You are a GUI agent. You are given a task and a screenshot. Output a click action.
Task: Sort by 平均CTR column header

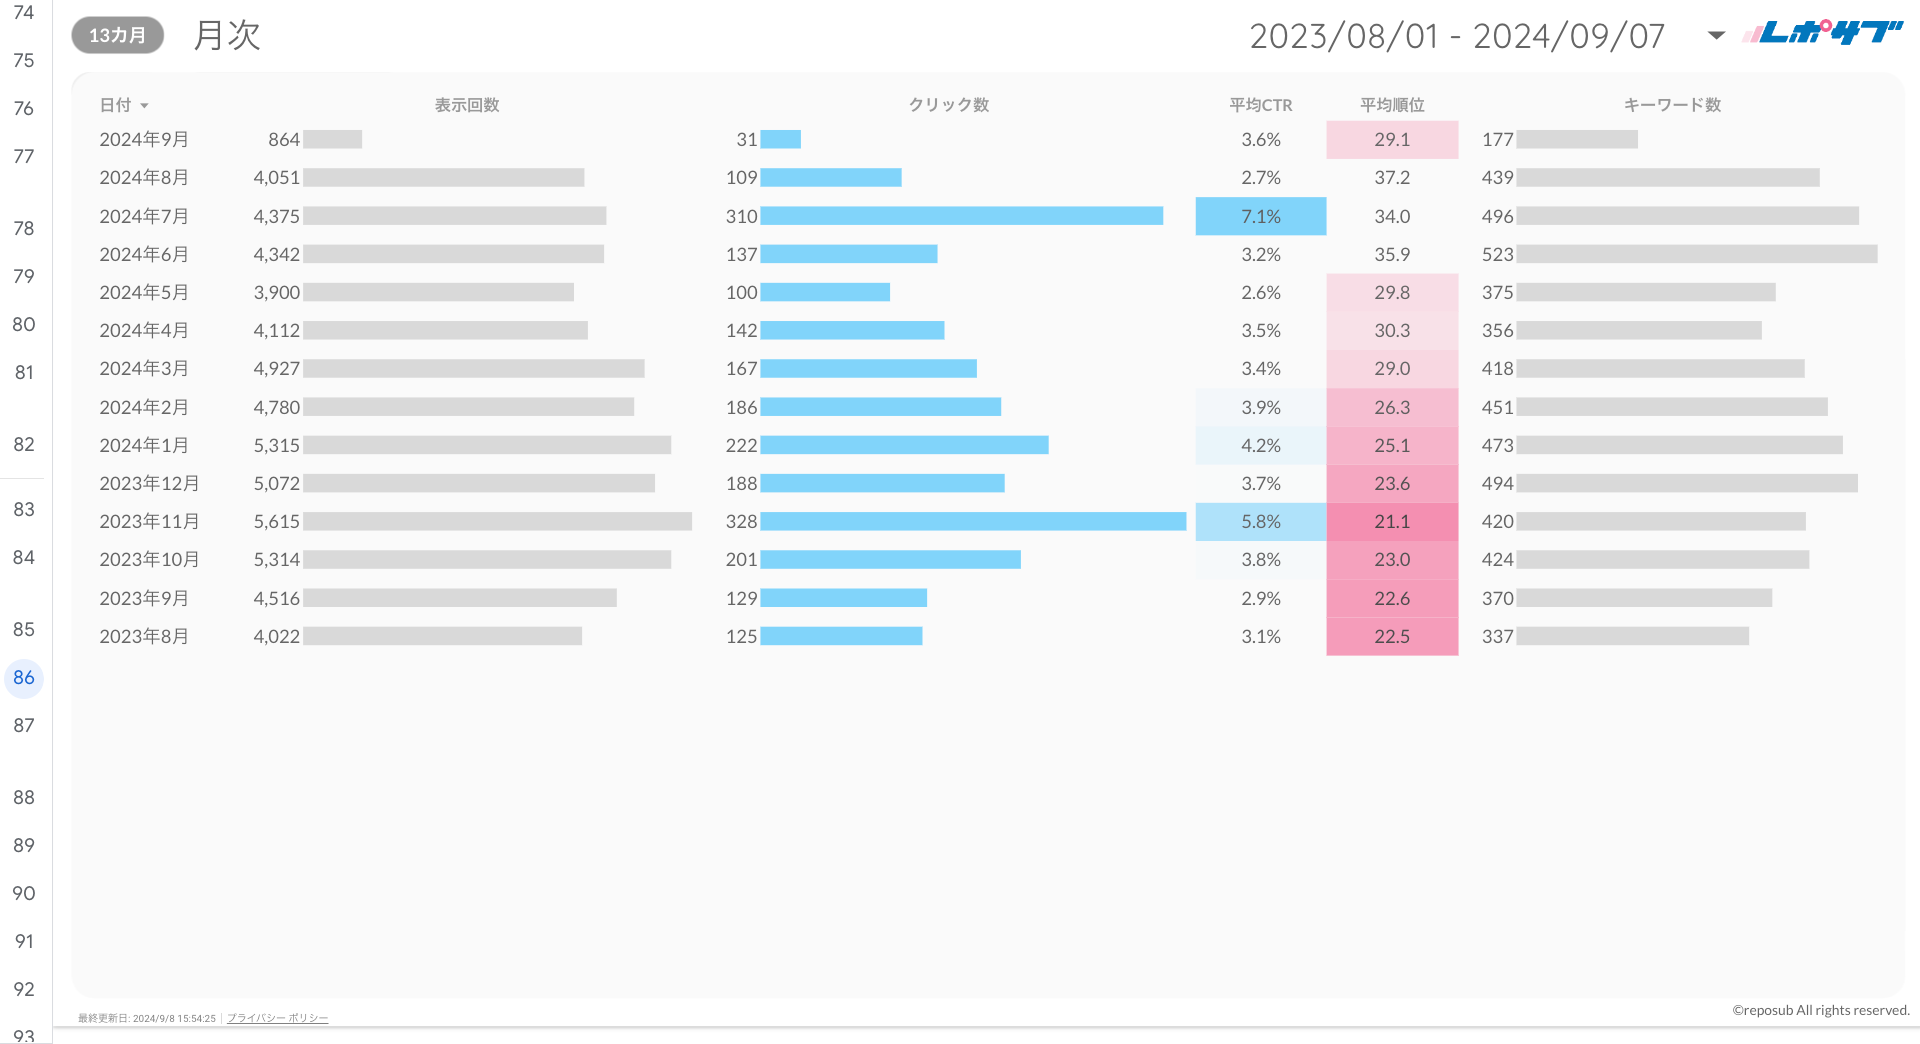[x=1260, y=105]
